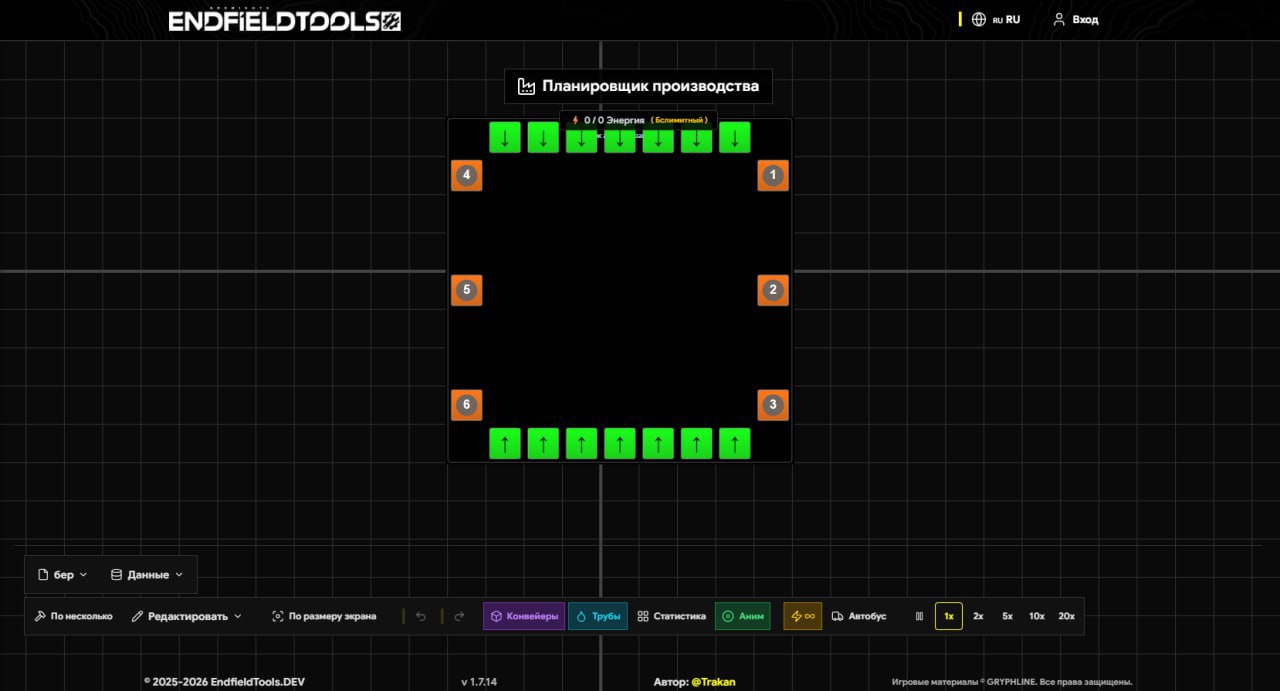
Task: Click the redo arrow icon
Action: [459, 616]
